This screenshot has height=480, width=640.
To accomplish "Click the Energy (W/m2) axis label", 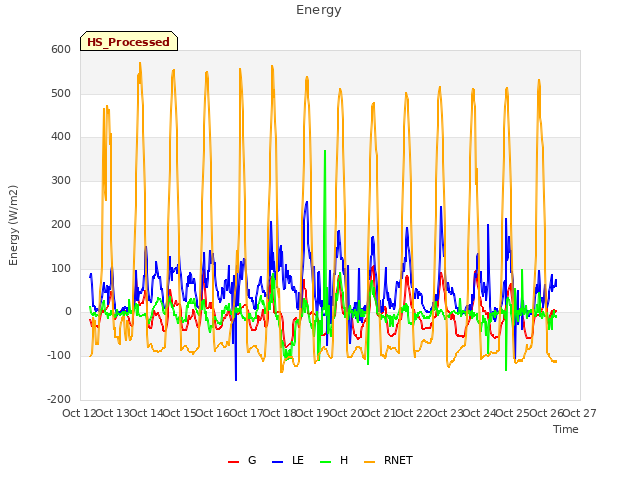I will click(13, 225).
